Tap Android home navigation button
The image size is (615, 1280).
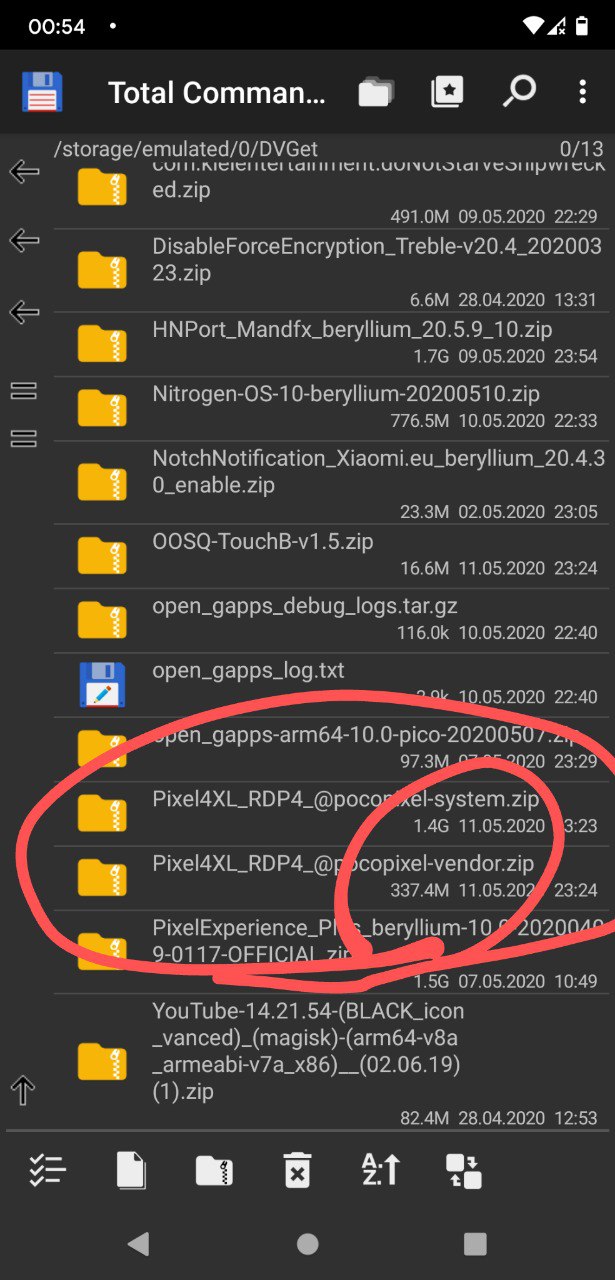pyautogui.click(x=308, y=1243)
